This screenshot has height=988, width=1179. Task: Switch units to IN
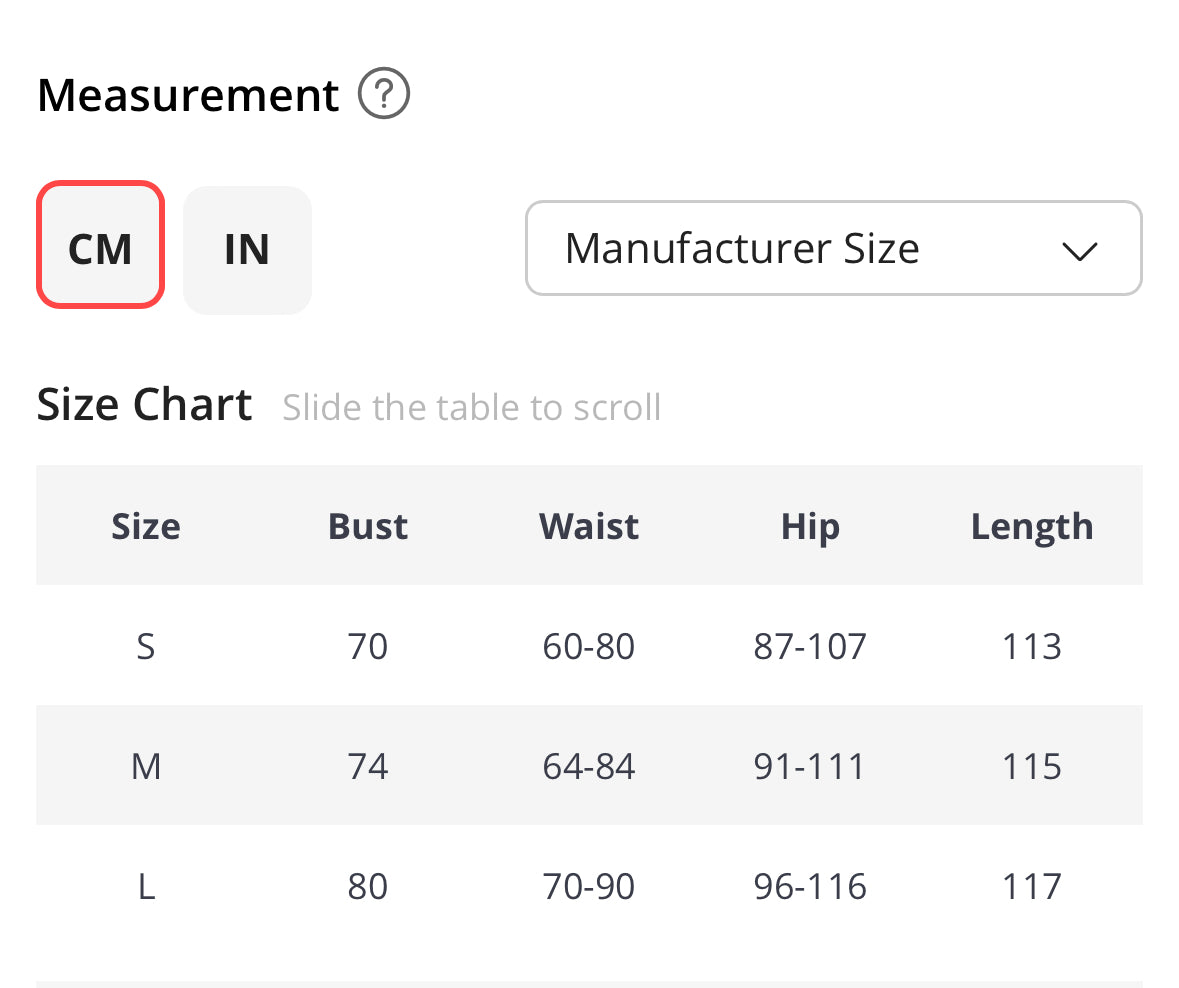point(247,249)
